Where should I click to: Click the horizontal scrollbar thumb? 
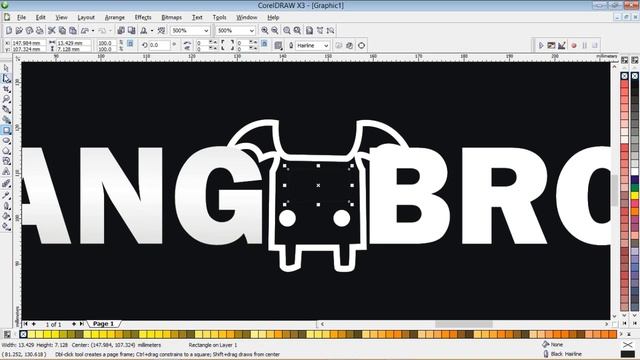464,324
